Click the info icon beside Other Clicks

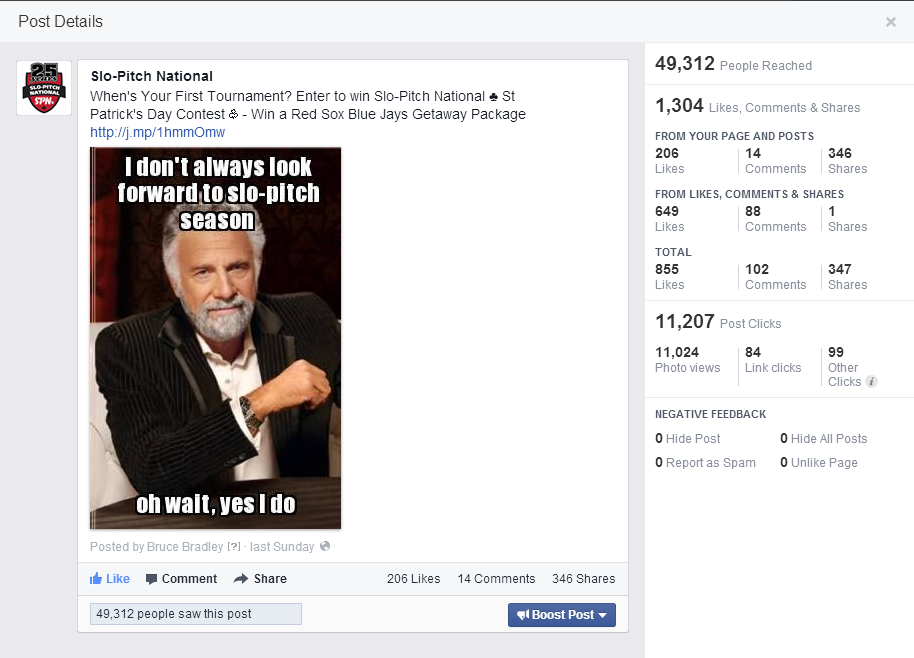click(871, 382)
